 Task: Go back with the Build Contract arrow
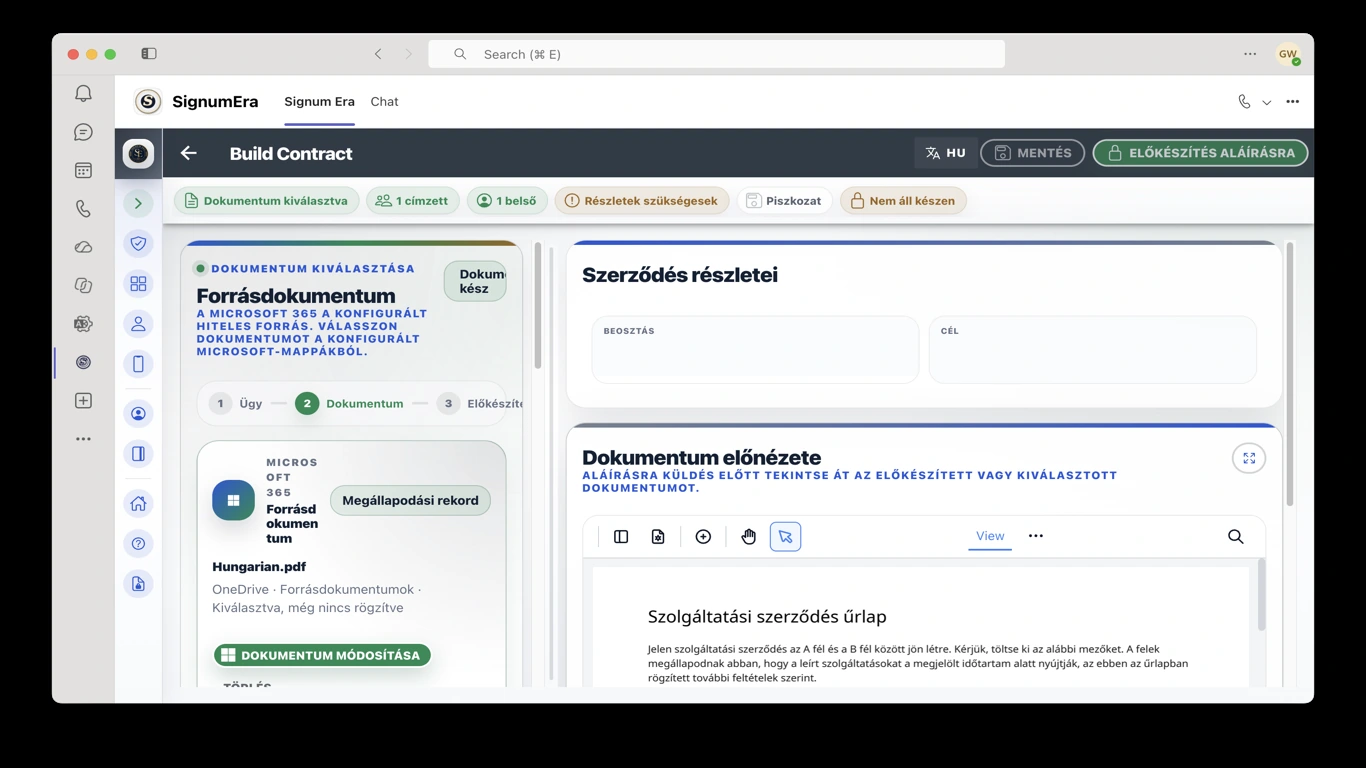pyautogui.click(x=189, y=153)
